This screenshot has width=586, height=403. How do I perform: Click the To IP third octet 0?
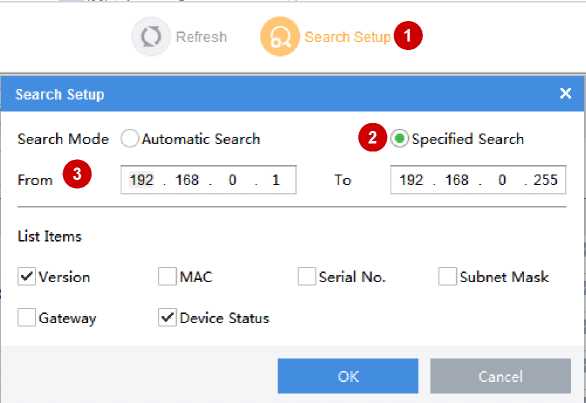click(x=502, y=180)
